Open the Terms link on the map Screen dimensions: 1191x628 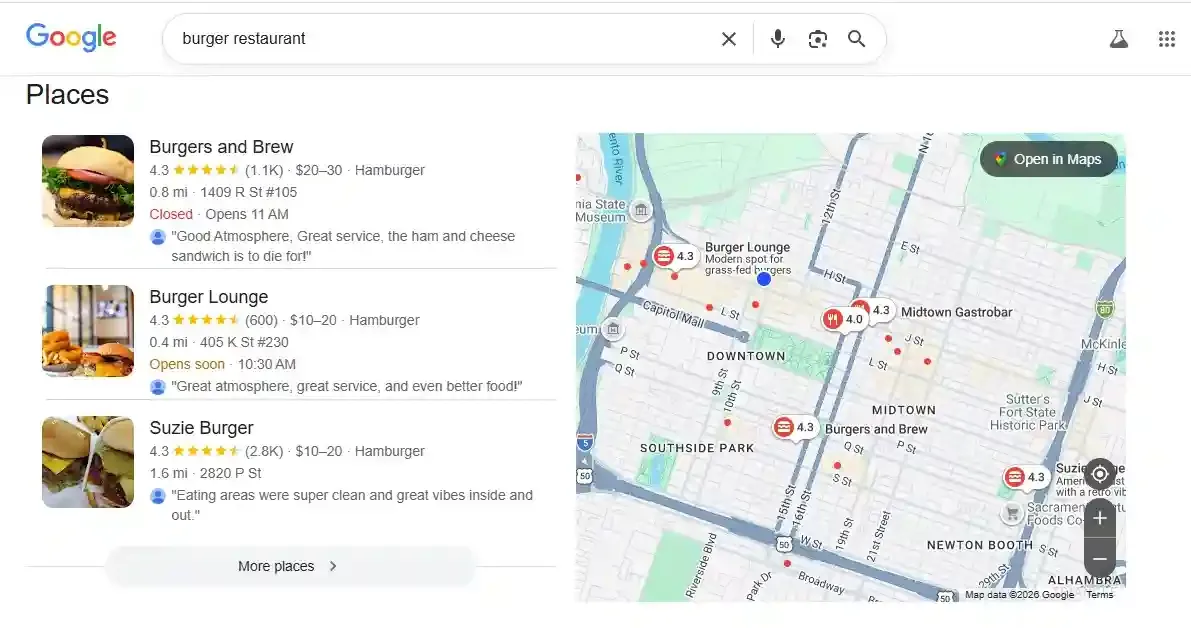[x=1099, y=594]
